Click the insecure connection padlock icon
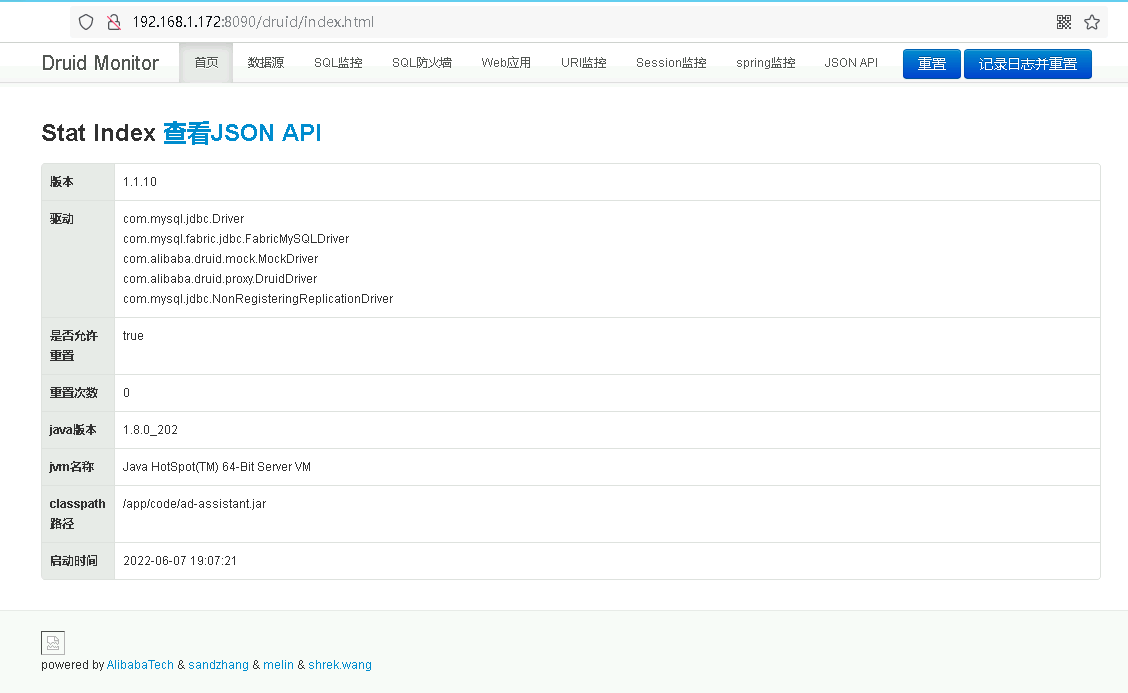1128x693 pixels. [x=114, y=22]
